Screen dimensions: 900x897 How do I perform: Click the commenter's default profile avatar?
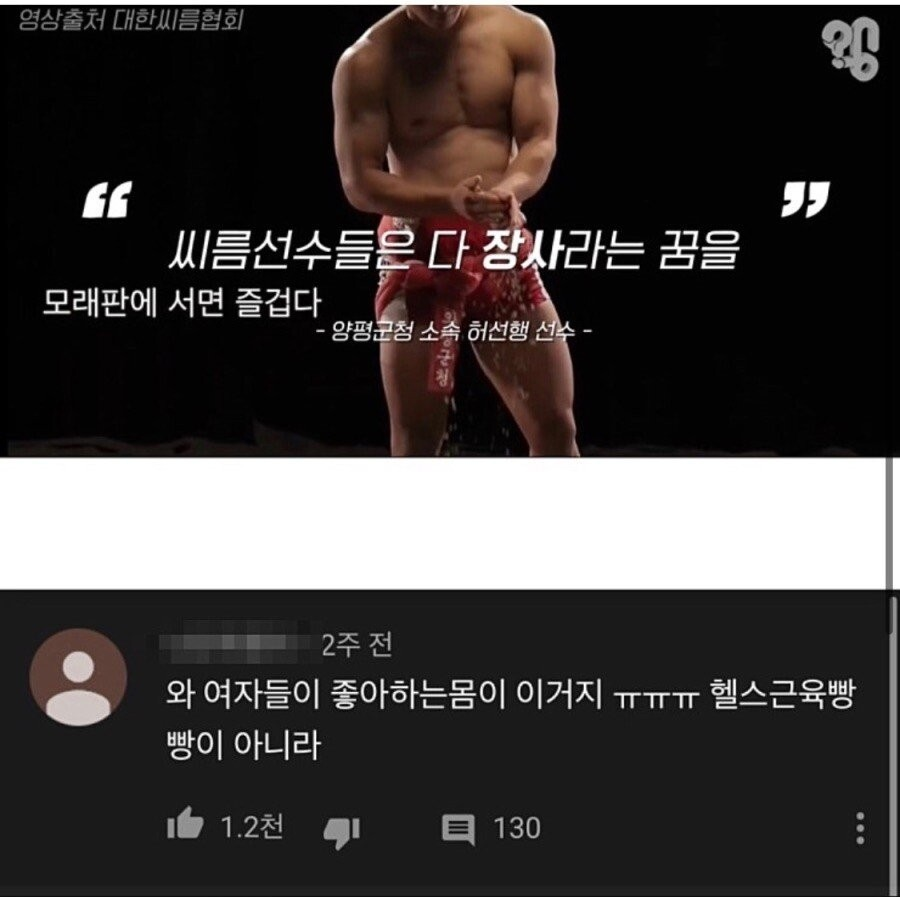click(78, 677)
